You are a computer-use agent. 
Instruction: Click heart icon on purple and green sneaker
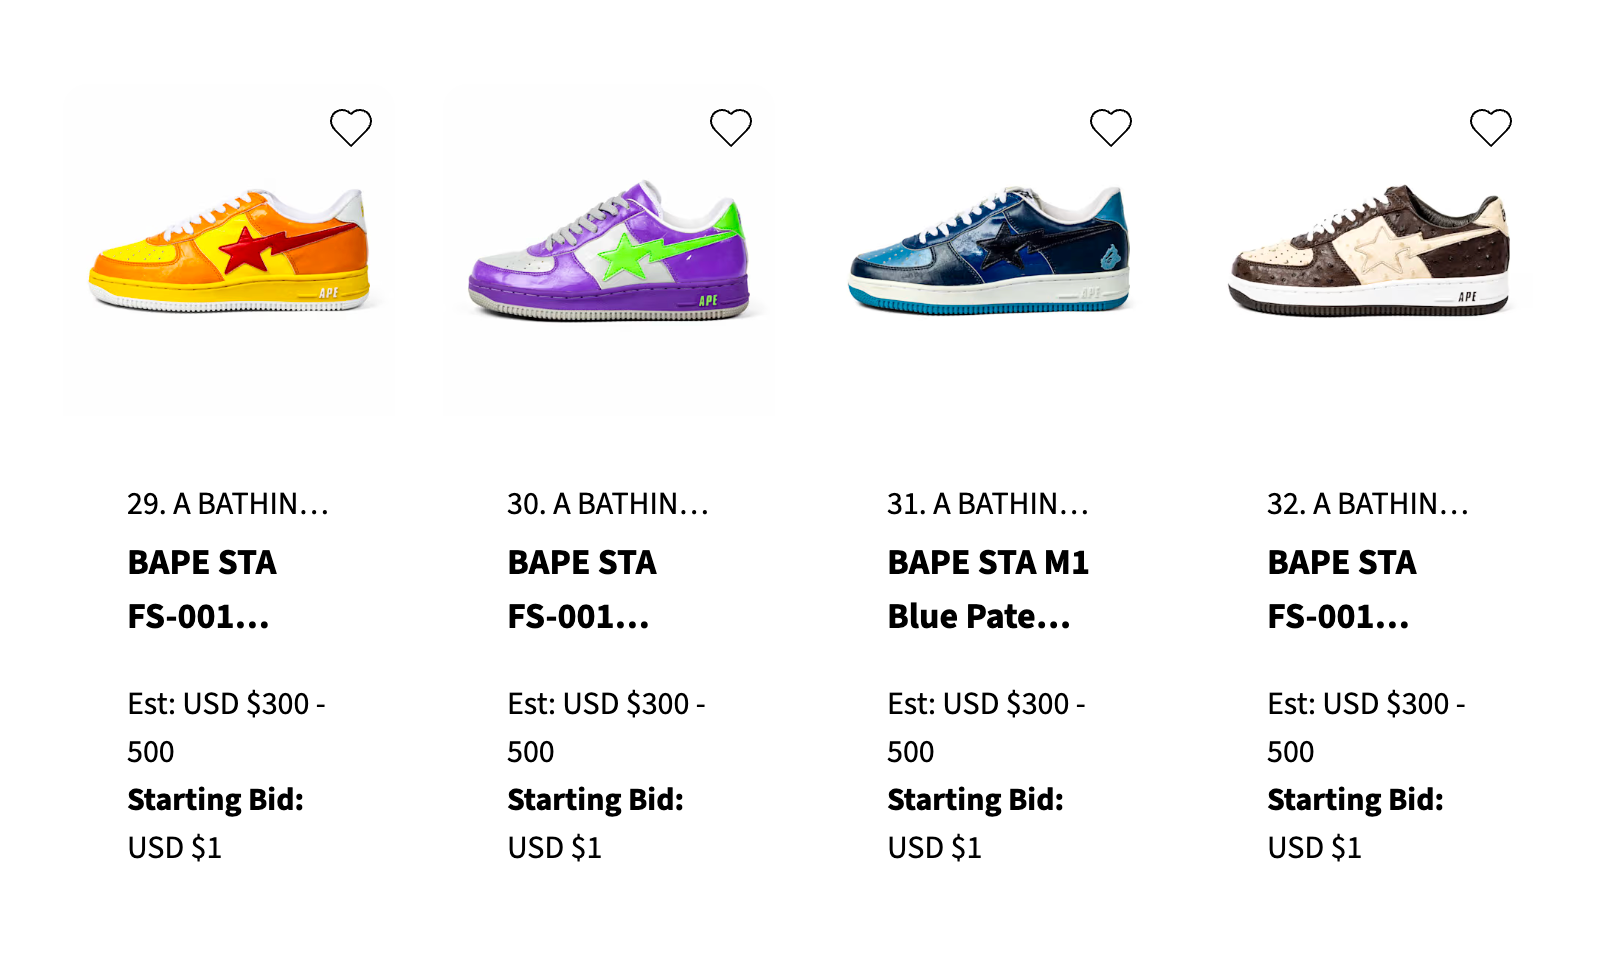(731, 128)
